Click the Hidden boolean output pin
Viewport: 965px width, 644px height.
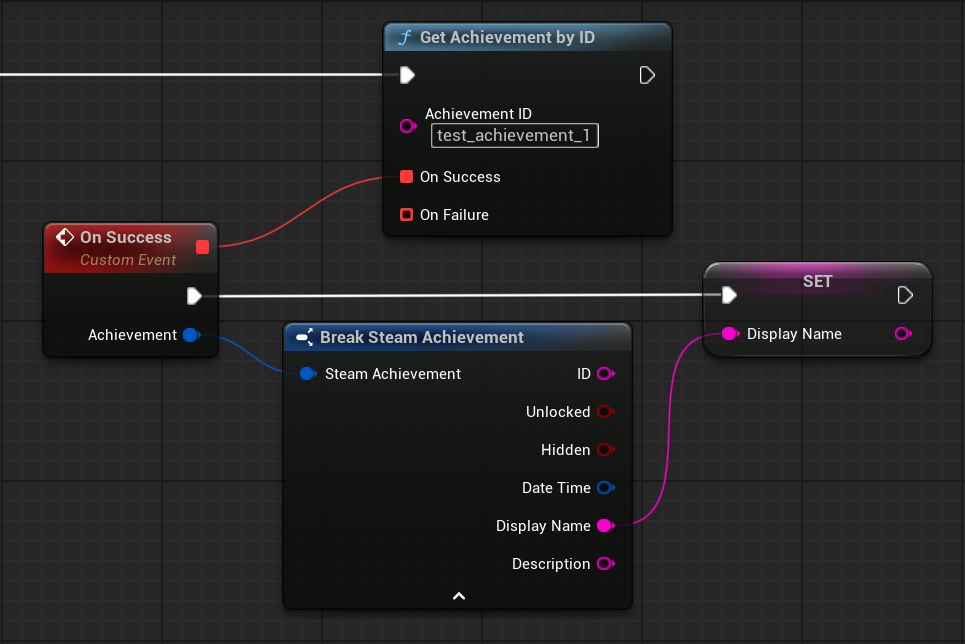point(605,450)
